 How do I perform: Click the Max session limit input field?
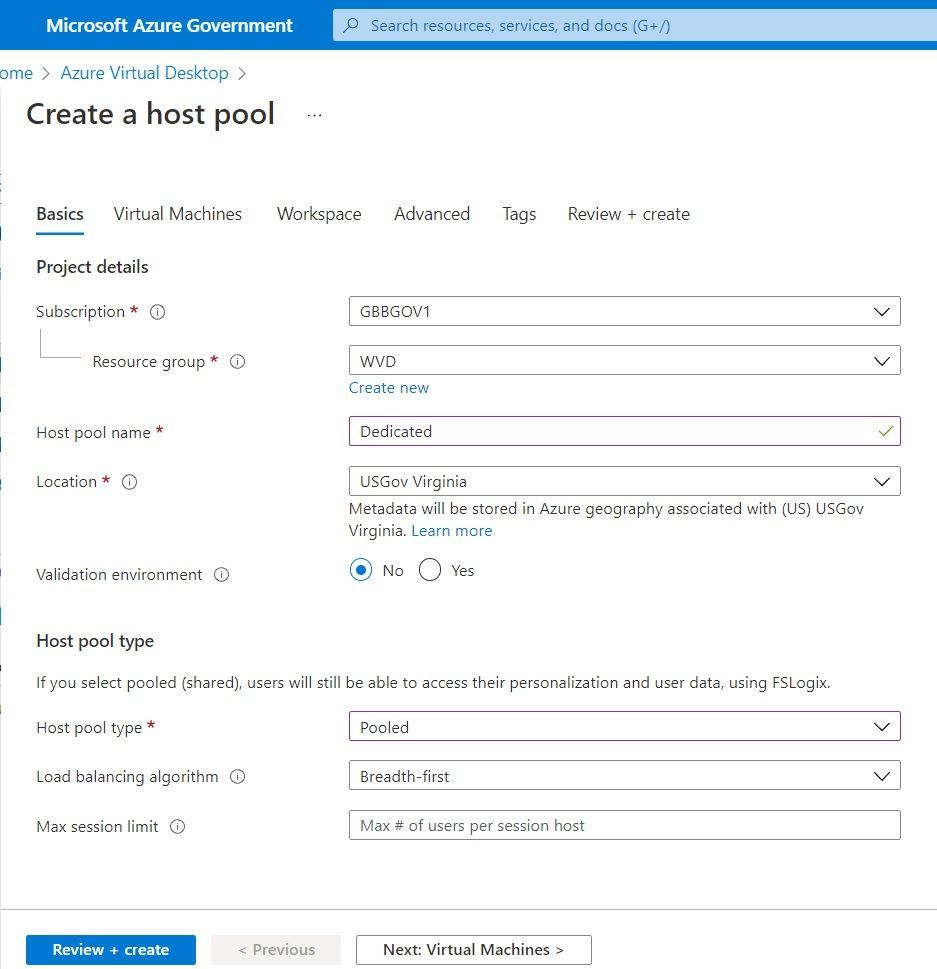click(624, 826)
